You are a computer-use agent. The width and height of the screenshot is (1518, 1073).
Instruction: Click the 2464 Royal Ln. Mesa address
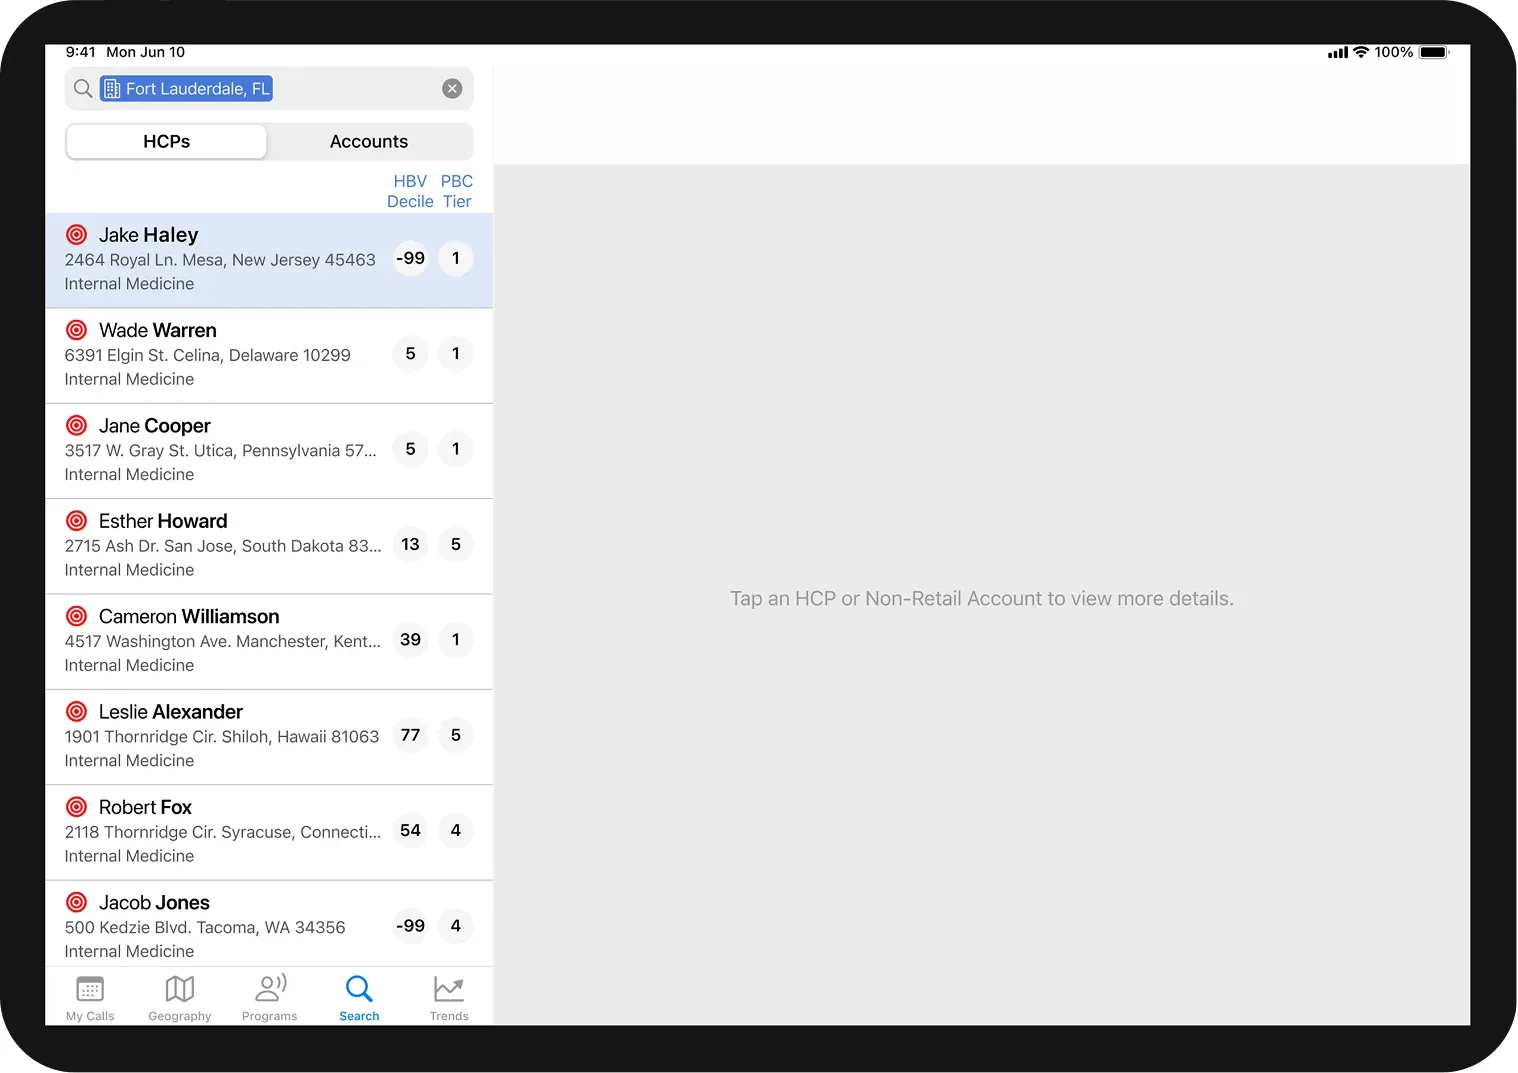[x=220, y=260]
